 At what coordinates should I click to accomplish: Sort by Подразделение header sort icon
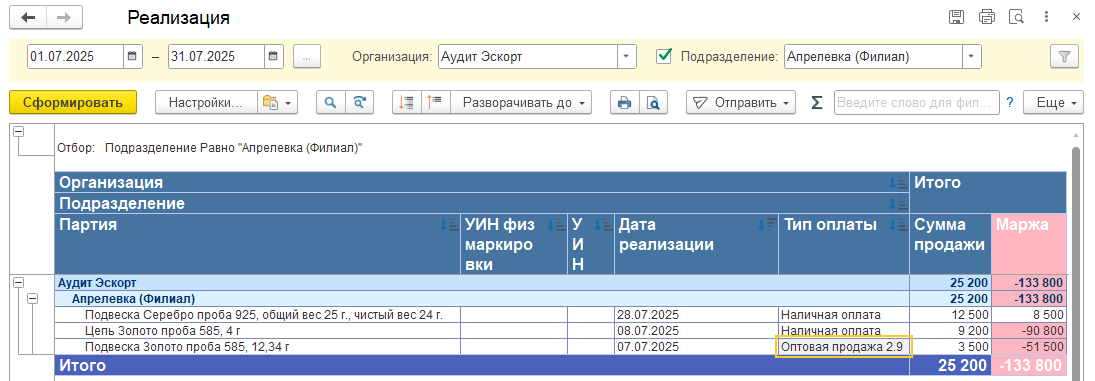click(897, 204)
